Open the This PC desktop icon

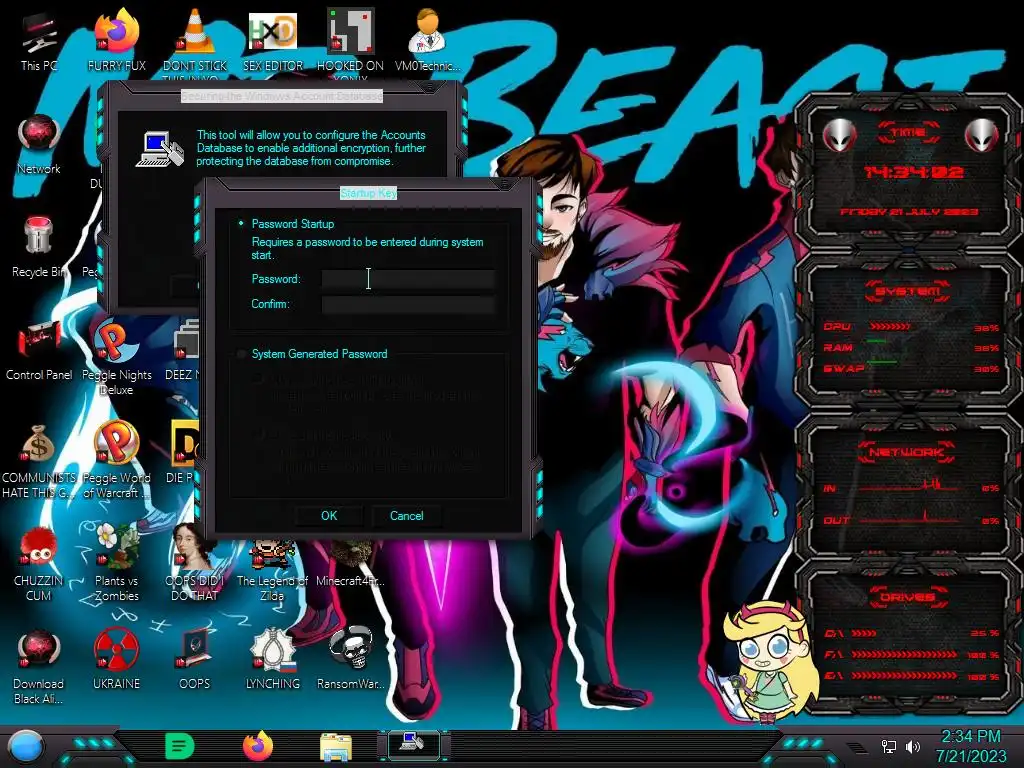click(39, 40)
